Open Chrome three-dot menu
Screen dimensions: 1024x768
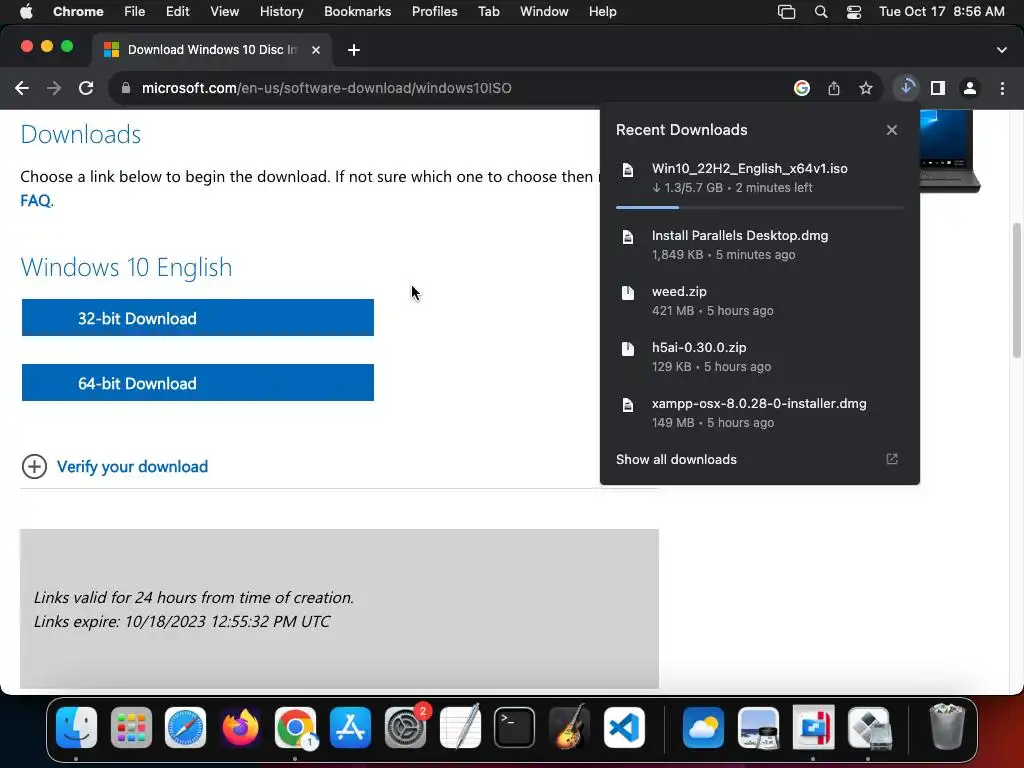[x=1002, y=88]
